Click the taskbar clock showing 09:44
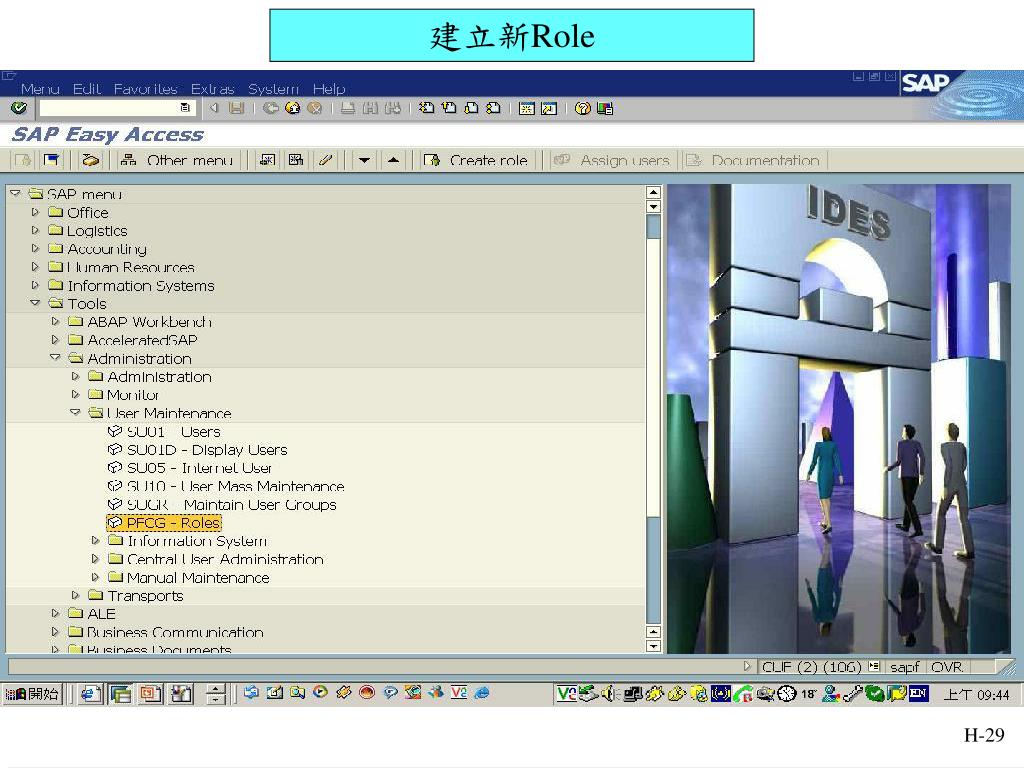 [976, 694]
